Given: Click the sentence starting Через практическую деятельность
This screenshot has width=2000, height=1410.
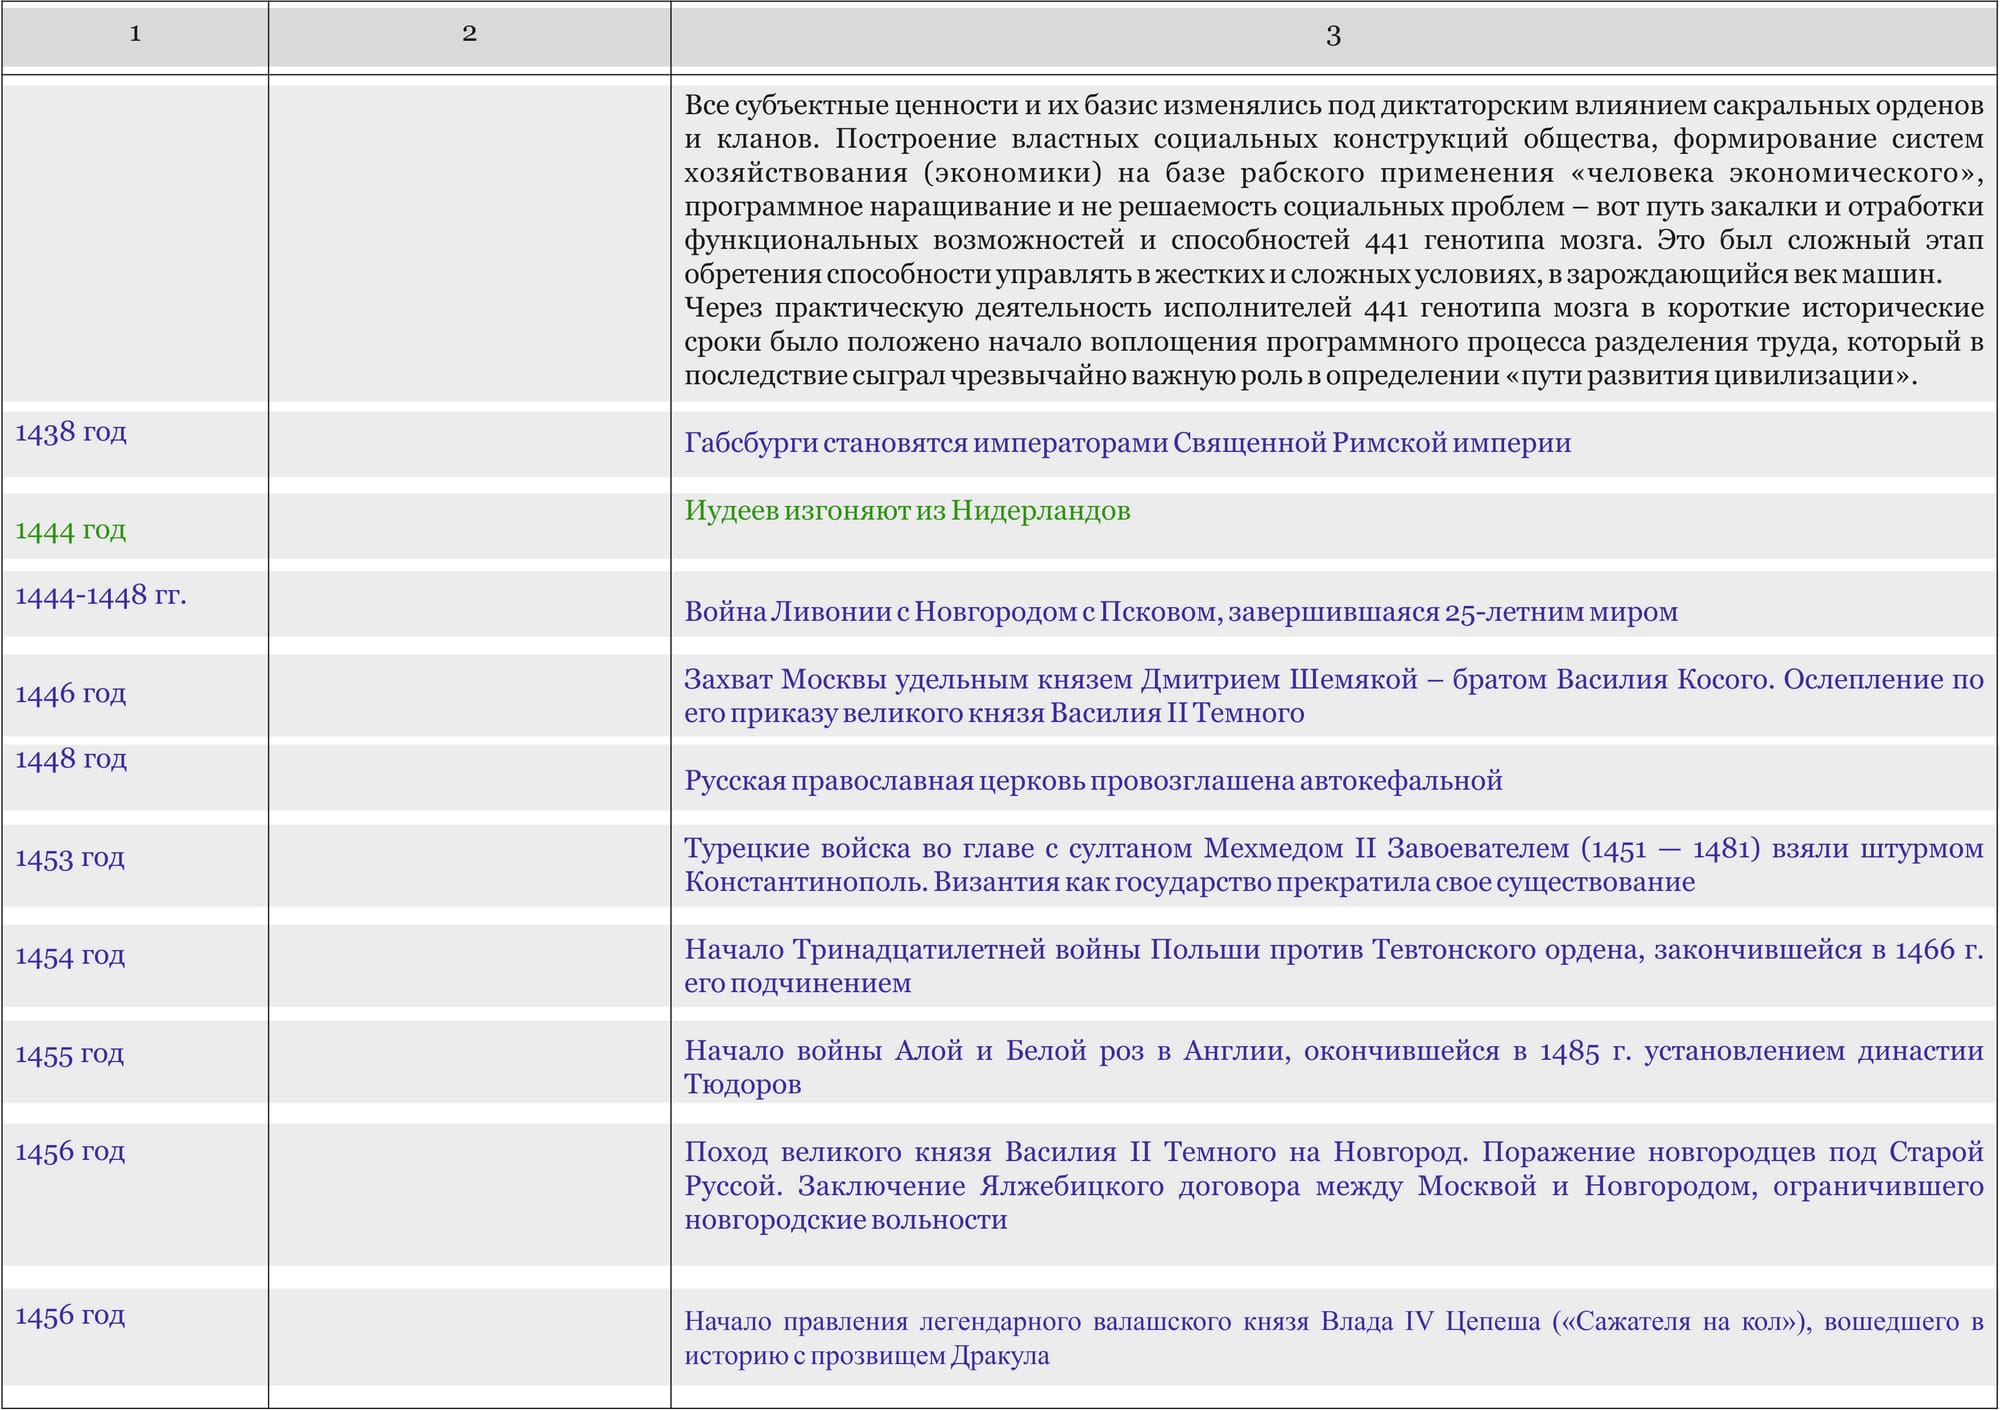Looking at the screenshot, I should click(x=1334, y=341).
